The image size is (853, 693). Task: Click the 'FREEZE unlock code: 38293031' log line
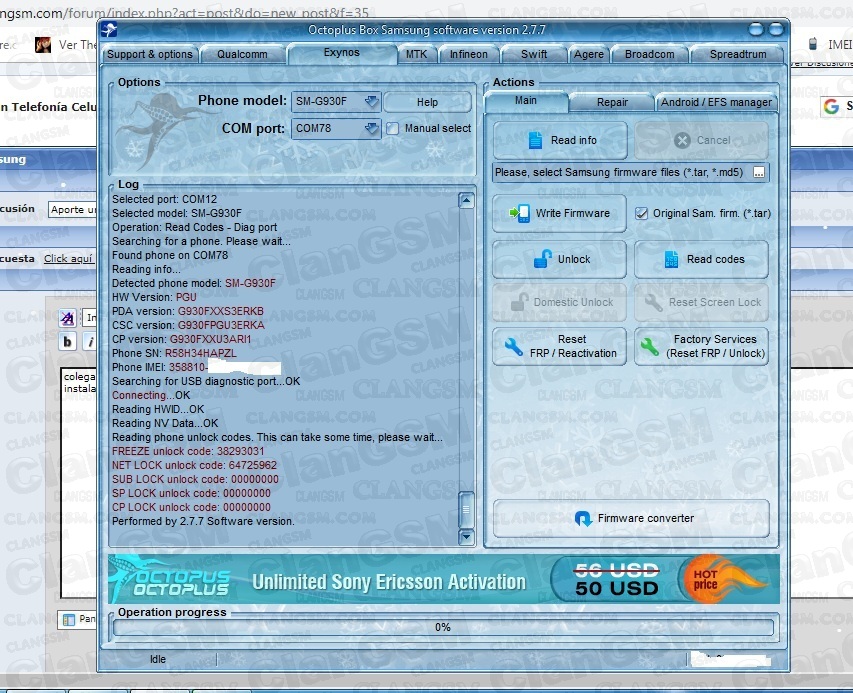tap(188, 451)
